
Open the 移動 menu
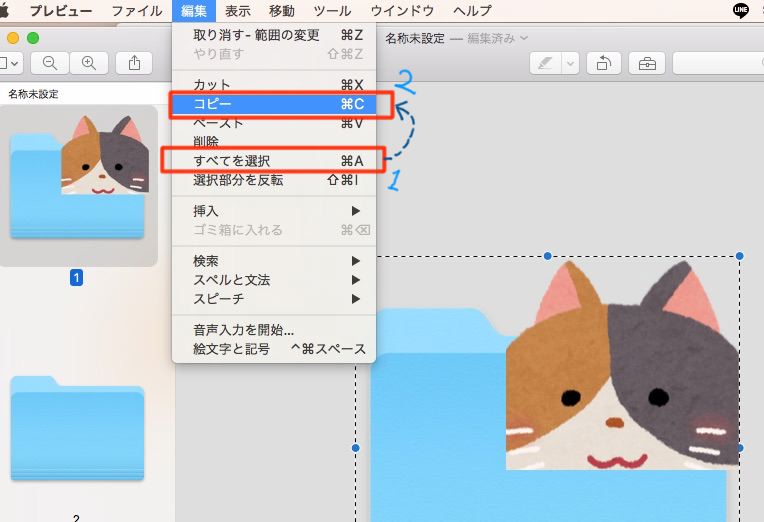pos(282,10)
